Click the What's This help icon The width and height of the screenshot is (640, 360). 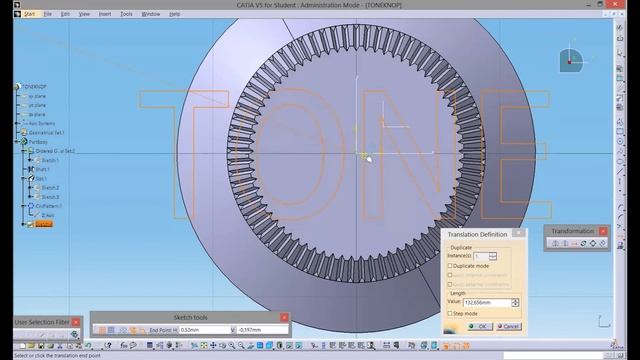[109, 345]
